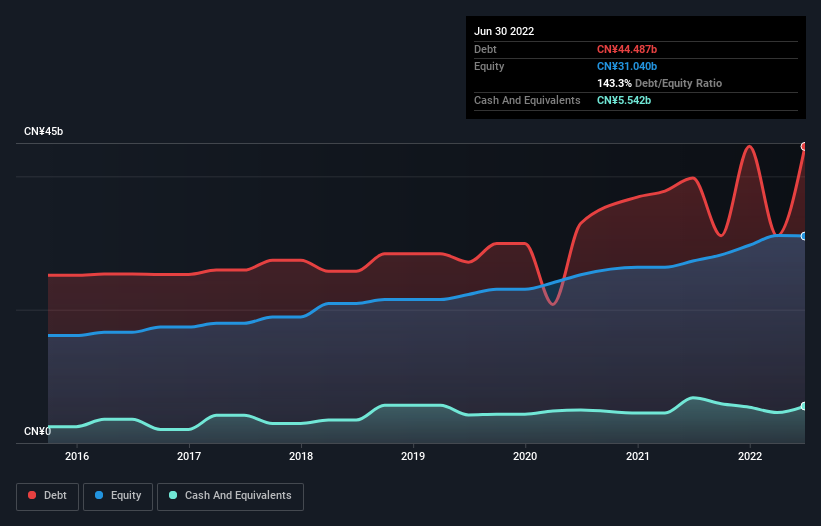Click the CN¥45b y-axis label
Image resolution: width=821 pixels, height=526 pixels.
(x=43, y=131)
